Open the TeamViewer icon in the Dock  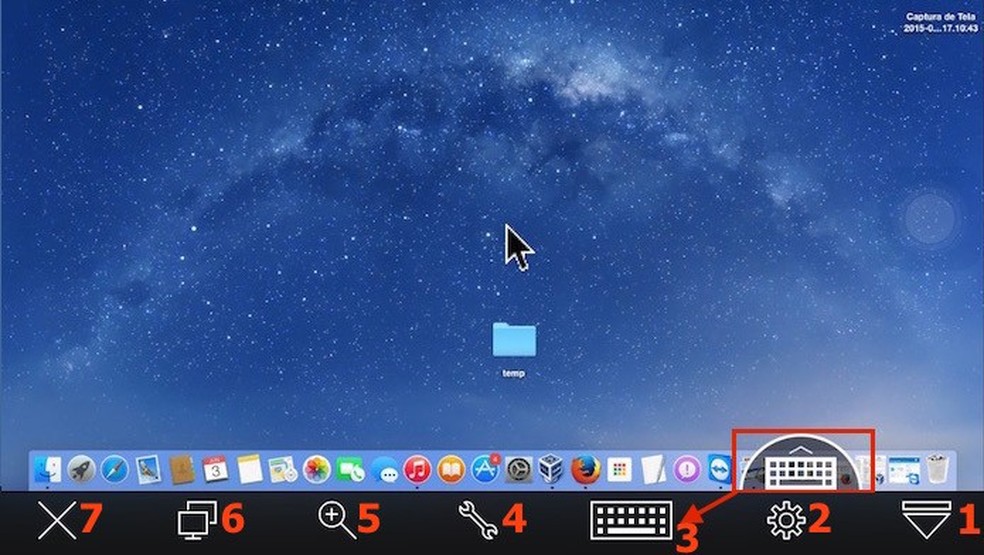pyautogui.click(x=720, y=470)
